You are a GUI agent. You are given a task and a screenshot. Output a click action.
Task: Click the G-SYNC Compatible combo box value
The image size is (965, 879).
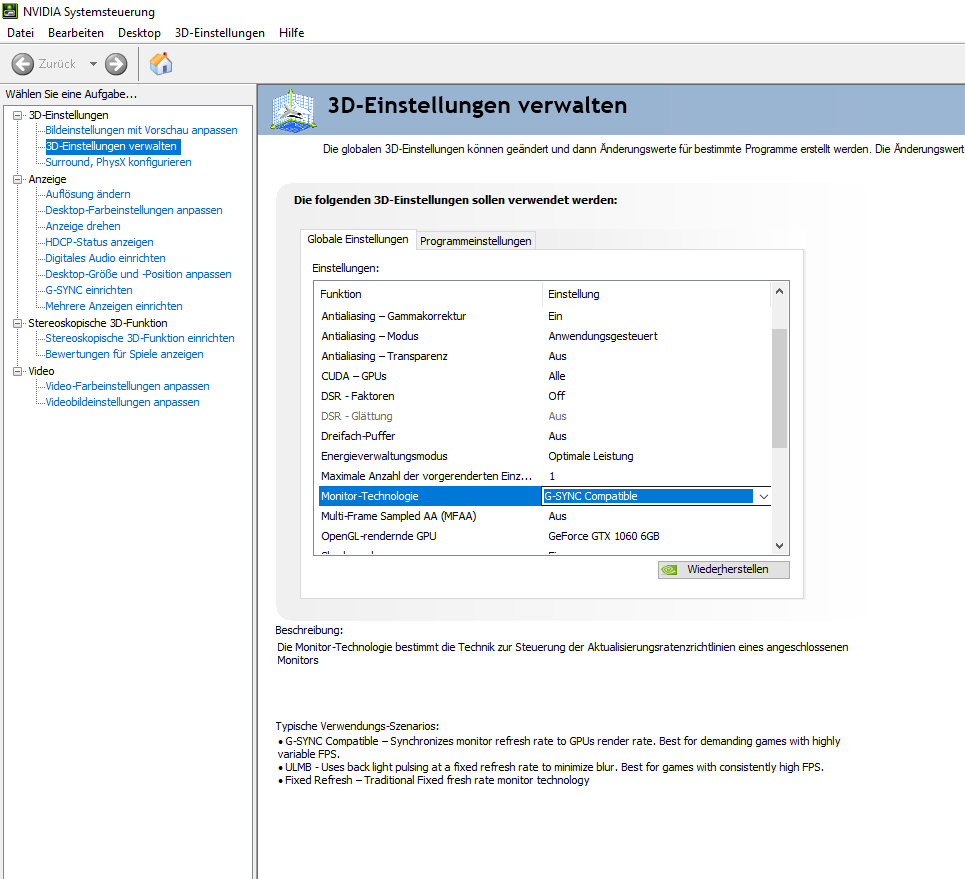[647, 496]
